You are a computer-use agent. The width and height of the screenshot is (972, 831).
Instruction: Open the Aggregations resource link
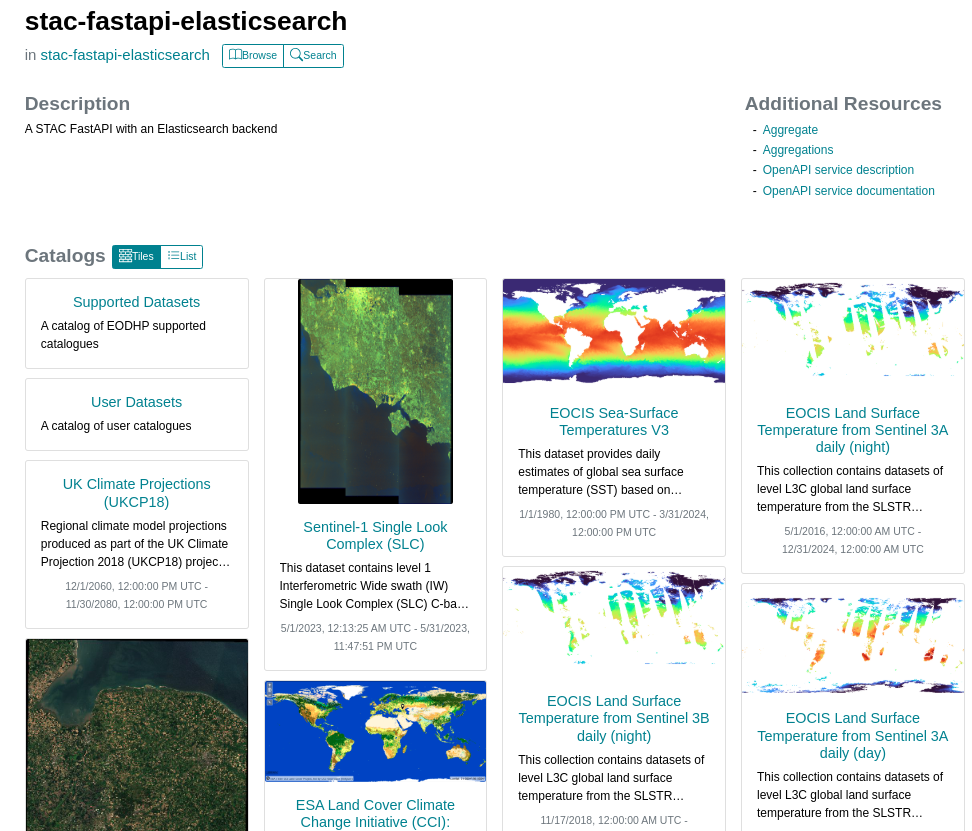click(x=798, y=149)
